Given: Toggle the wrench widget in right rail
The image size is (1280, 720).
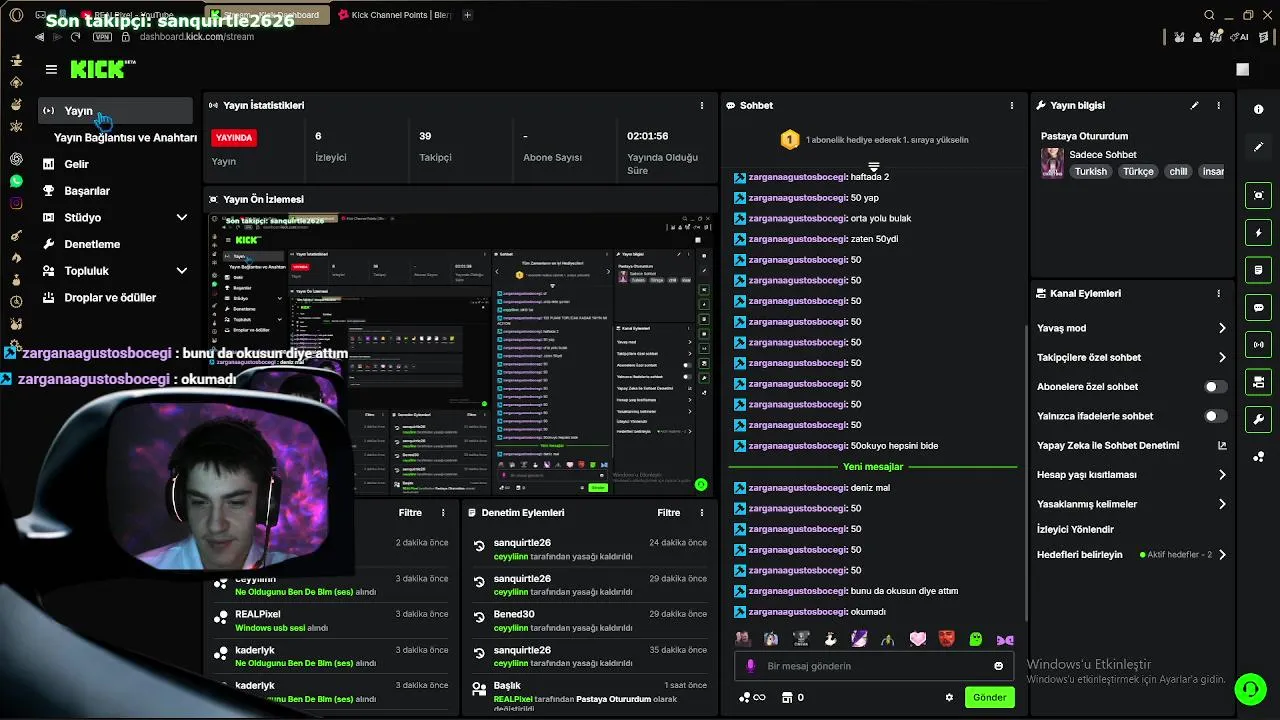Looking at the screenshot, I should pyautogui.click(x=1258, y=419).
